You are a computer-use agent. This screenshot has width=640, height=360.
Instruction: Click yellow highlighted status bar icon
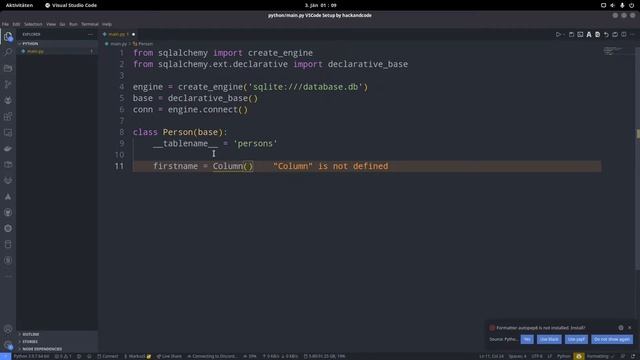(579, 356)
